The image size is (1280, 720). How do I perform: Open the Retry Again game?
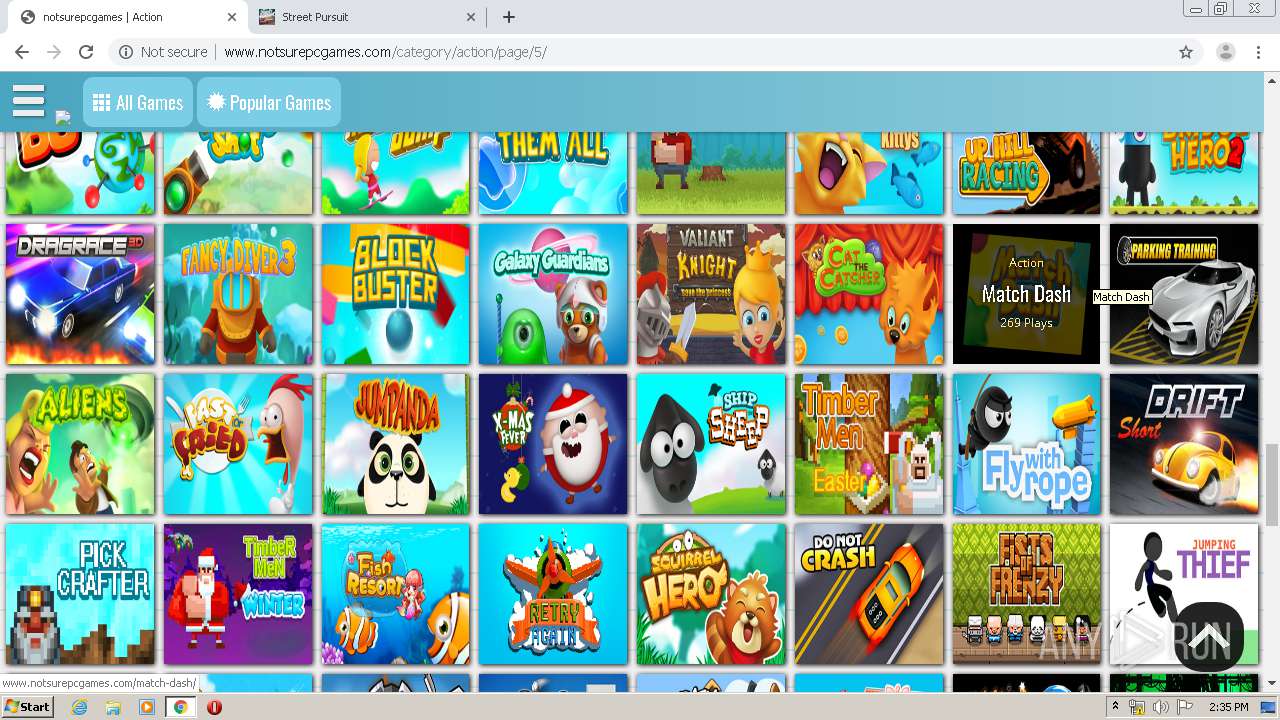[x=553, y=594]
